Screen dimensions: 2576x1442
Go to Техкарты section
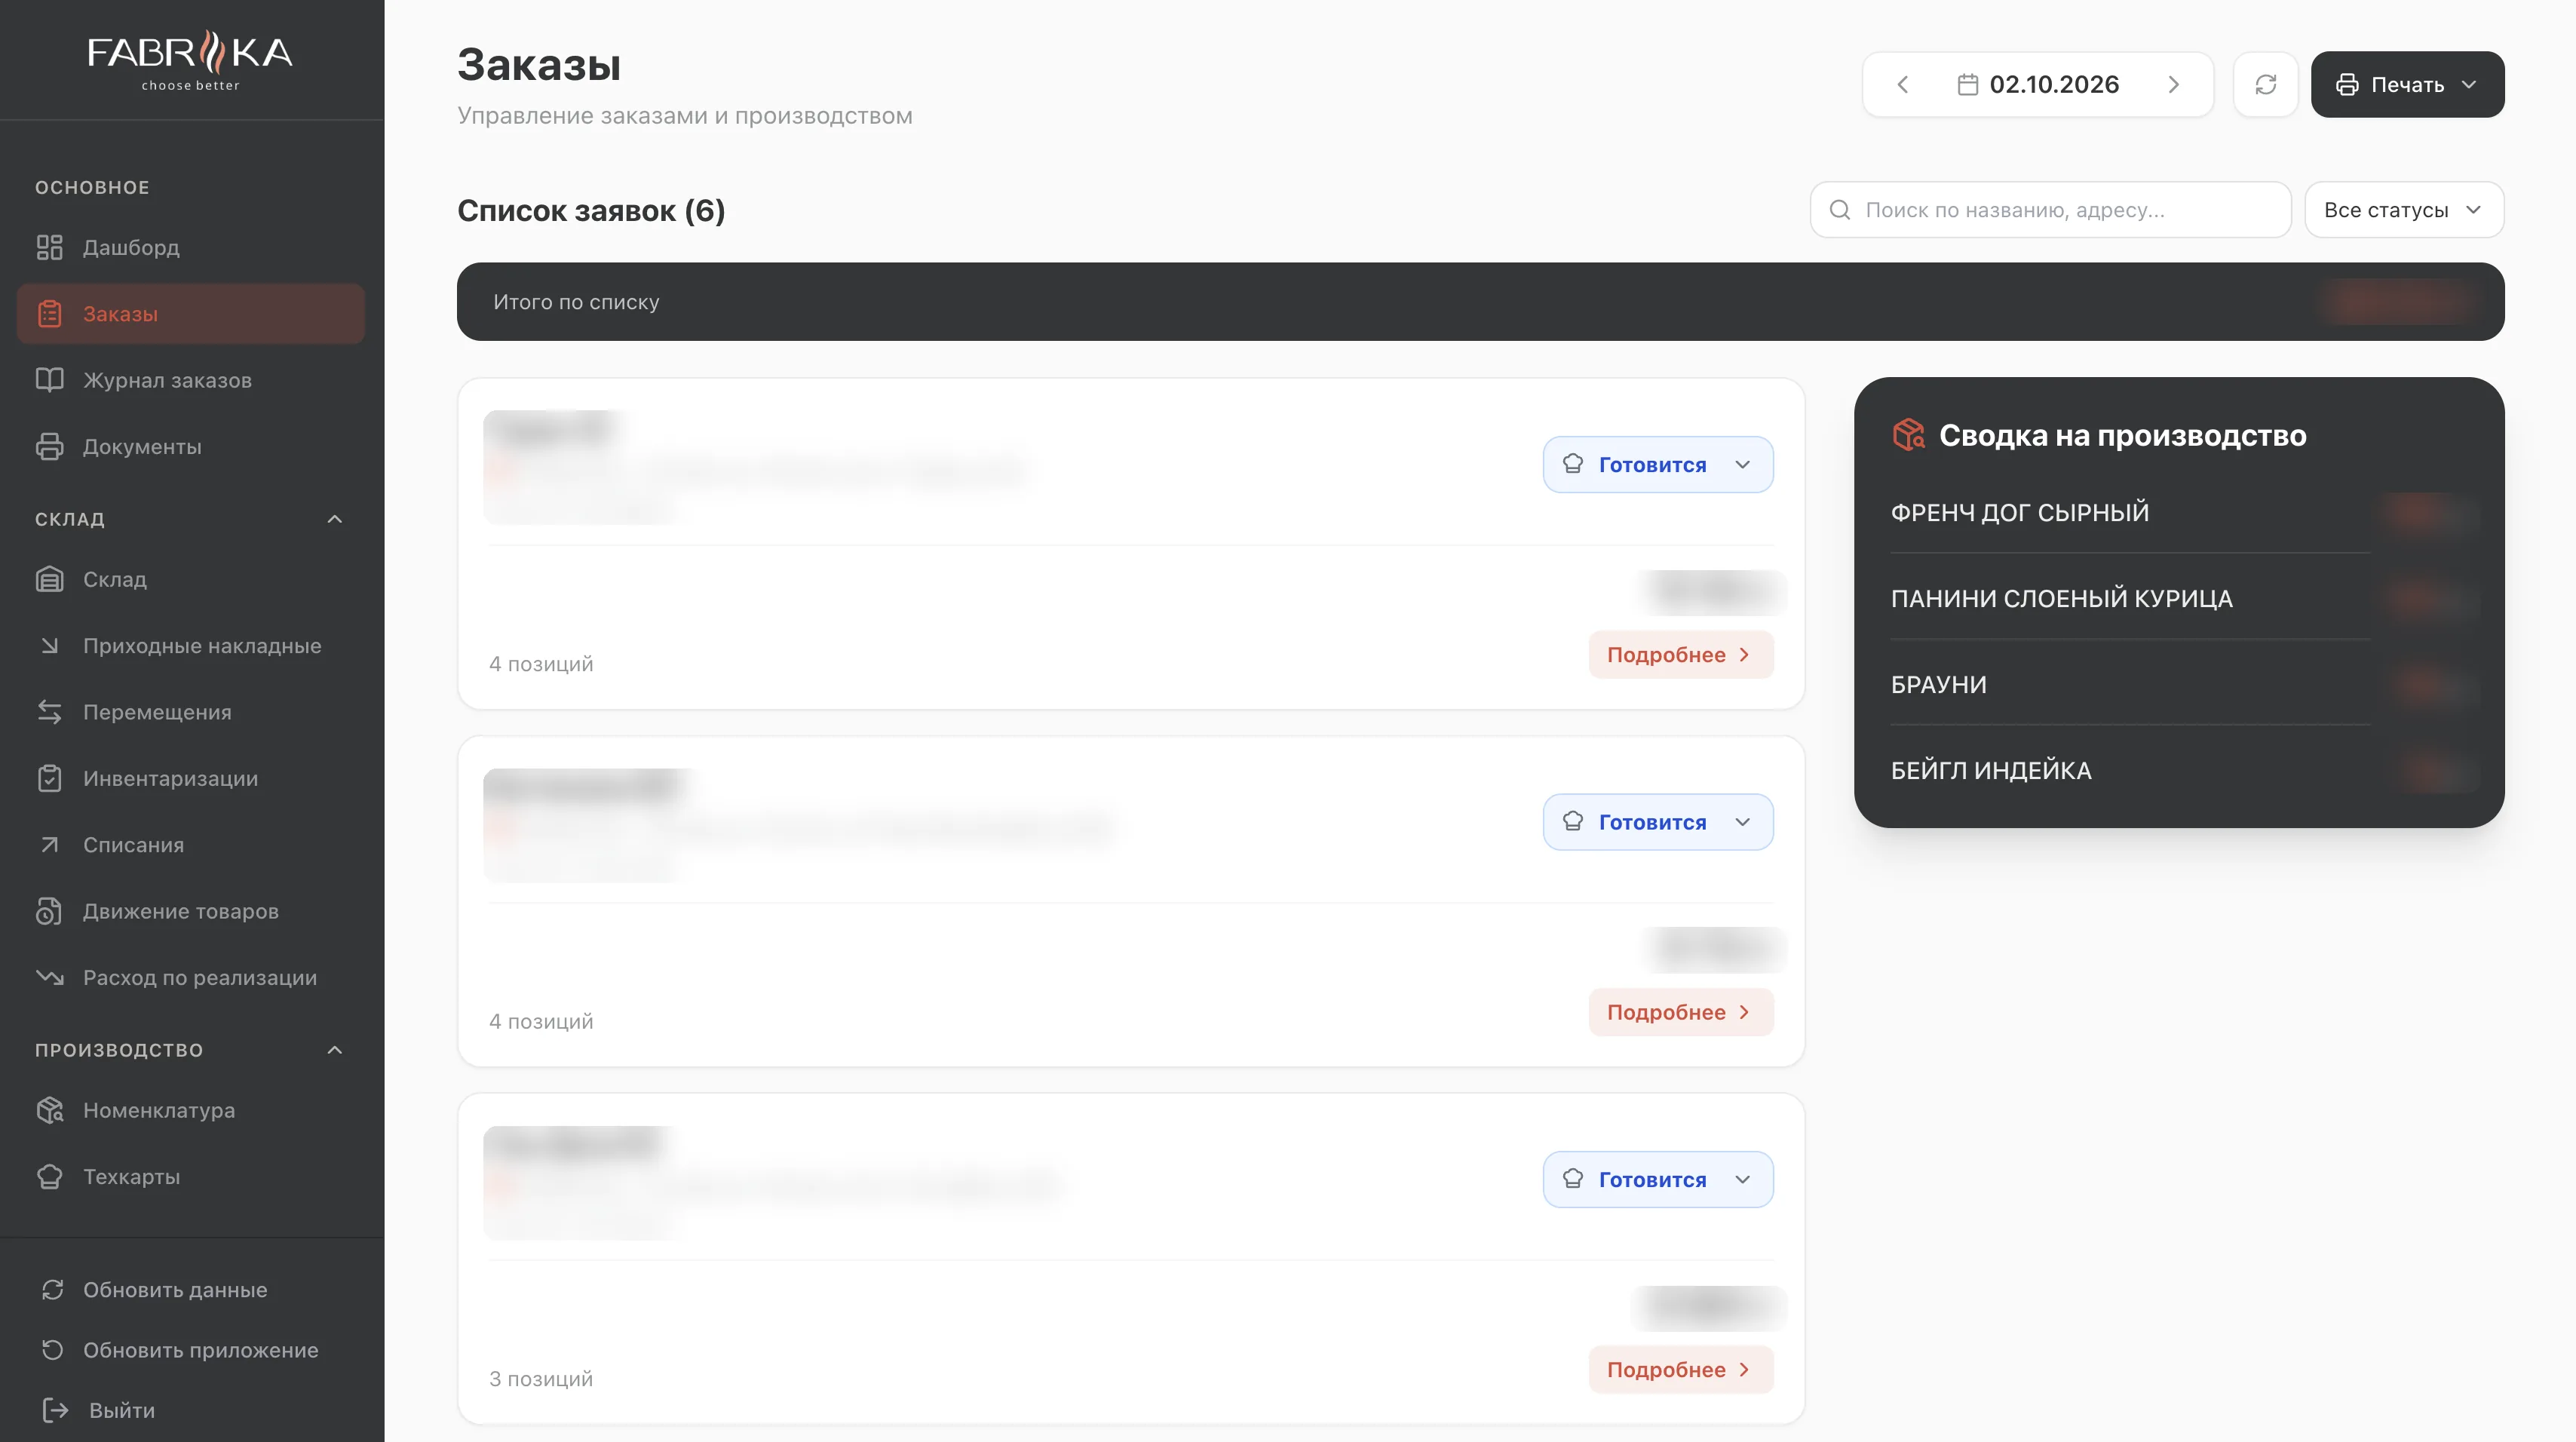click(x=190, y=1177)
